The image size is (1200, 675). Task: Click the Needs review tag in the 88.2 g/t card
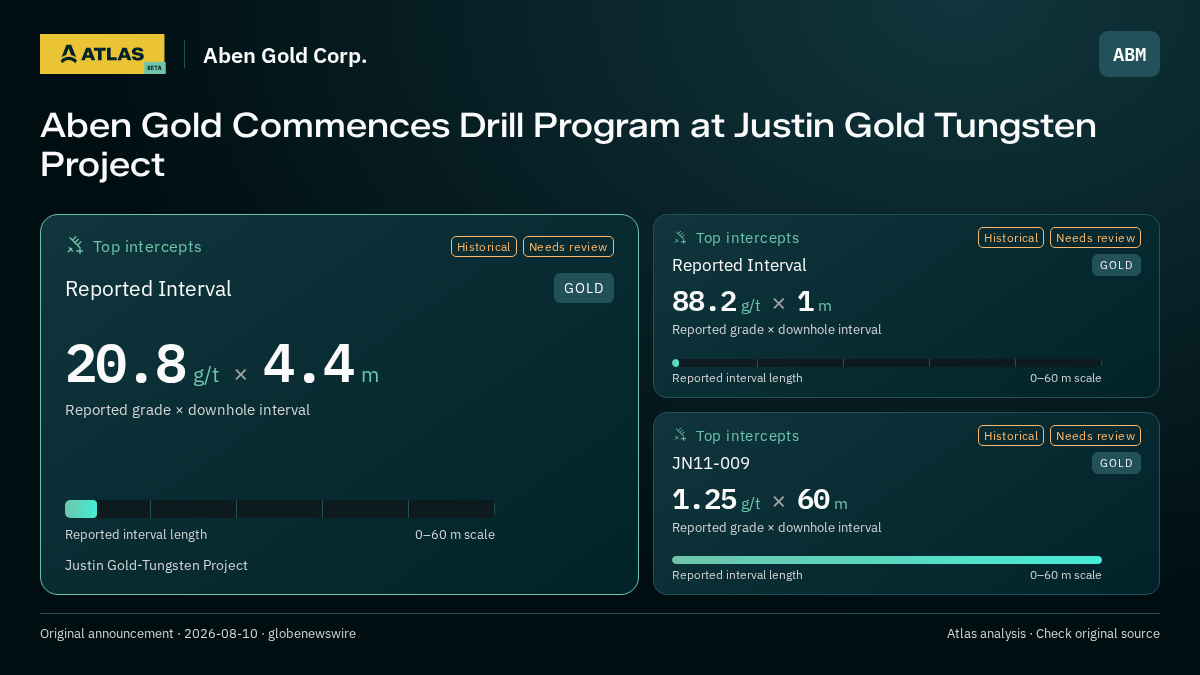tap(1095, 238)
